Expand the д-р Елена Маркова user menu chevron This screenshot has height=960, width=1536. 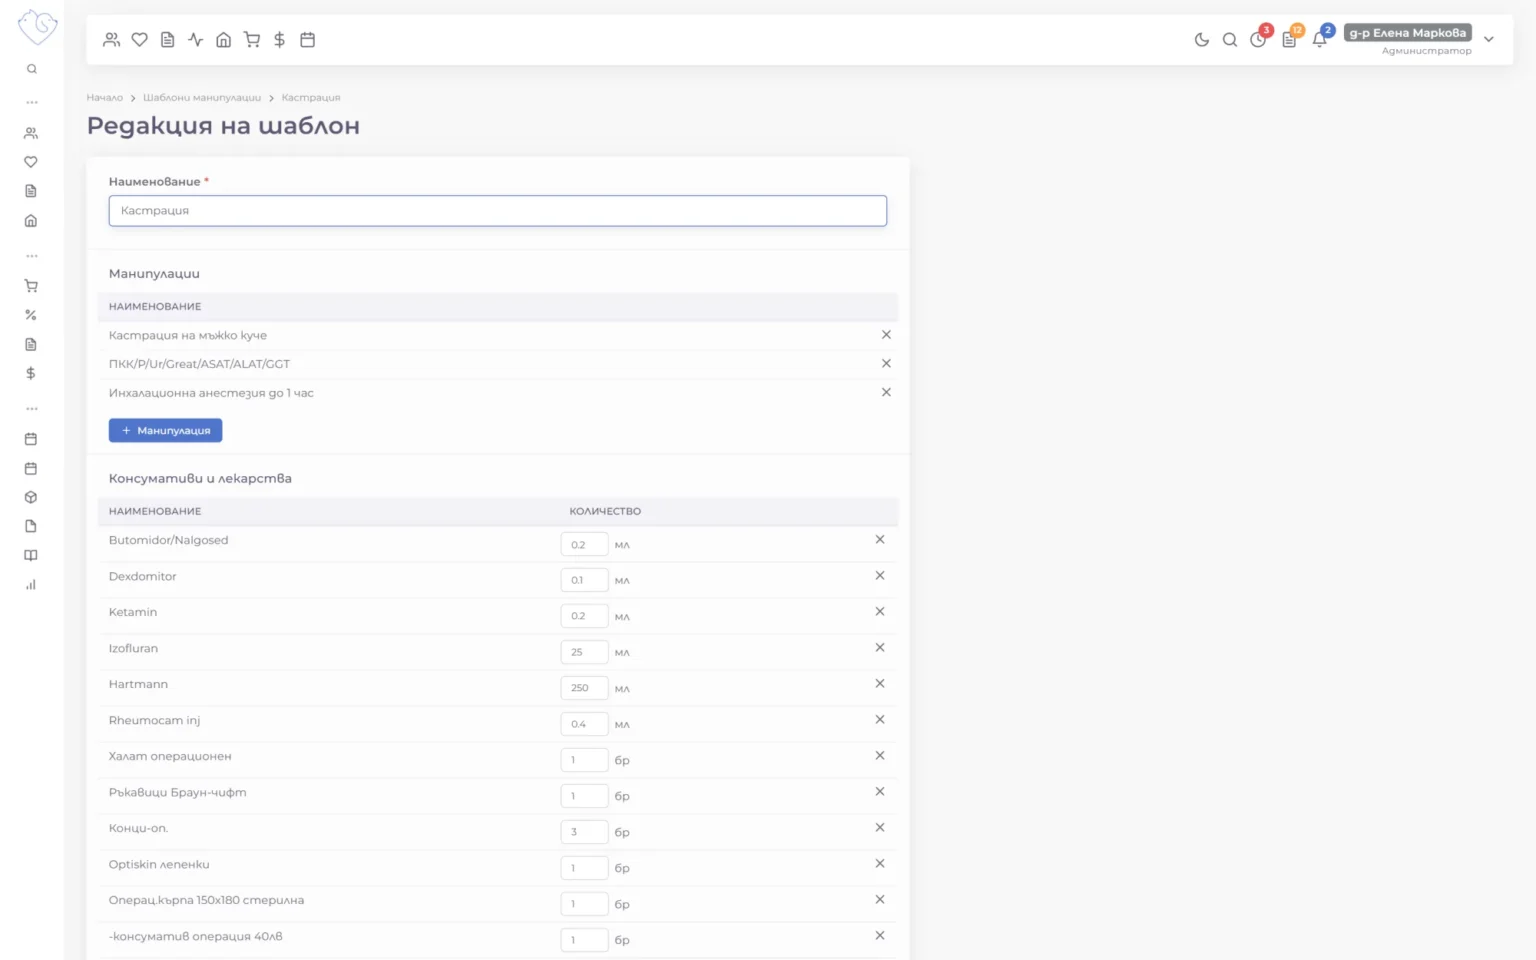(x=1489, y=40)
